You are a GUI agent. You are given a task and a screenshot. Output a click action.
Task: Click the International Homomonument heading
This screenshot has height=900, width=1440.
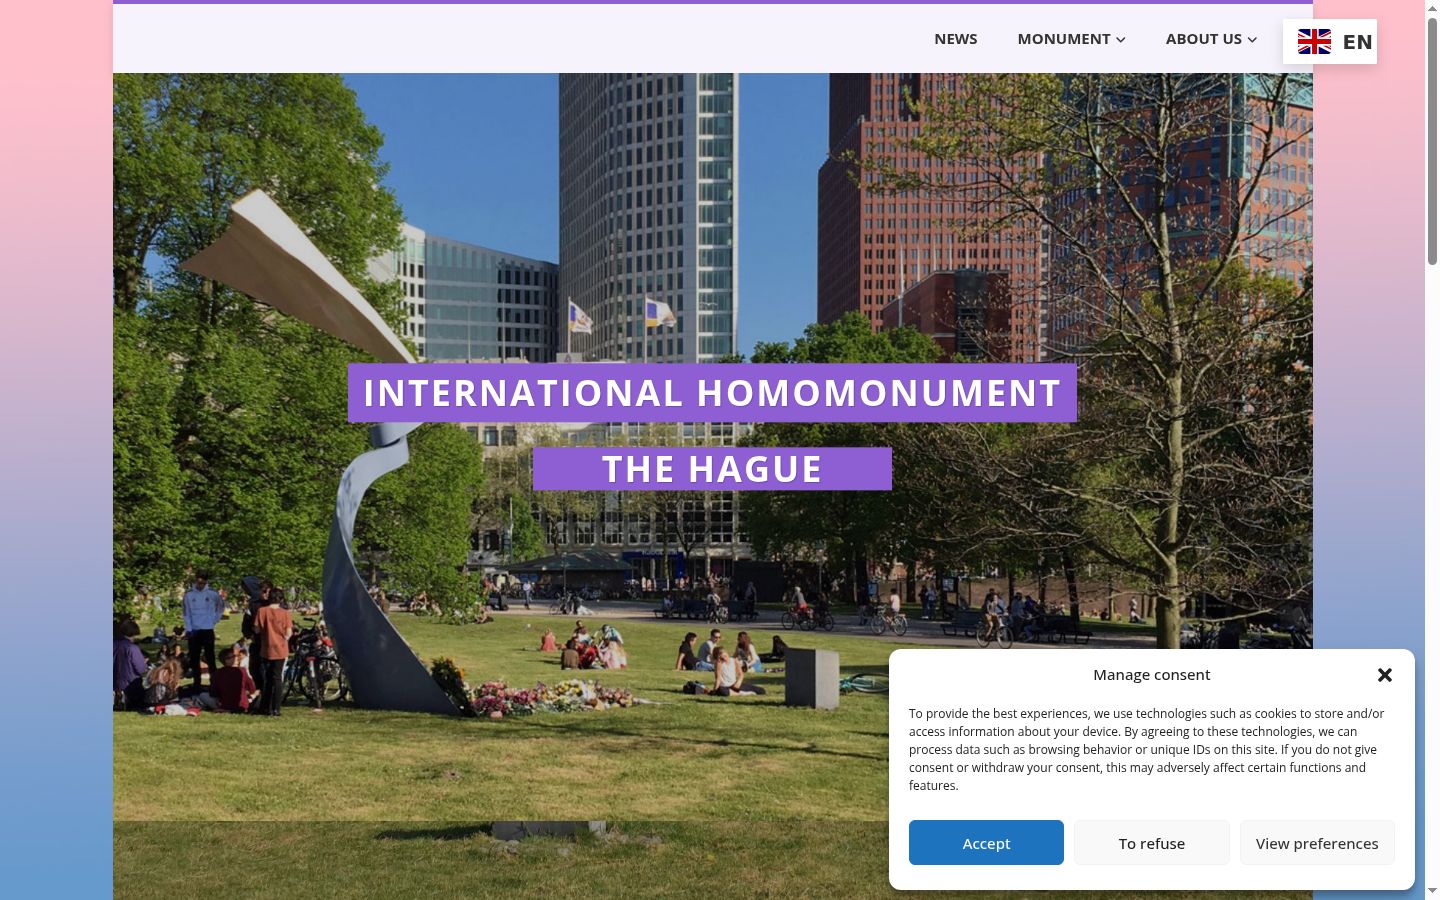[x=712, y=393]
